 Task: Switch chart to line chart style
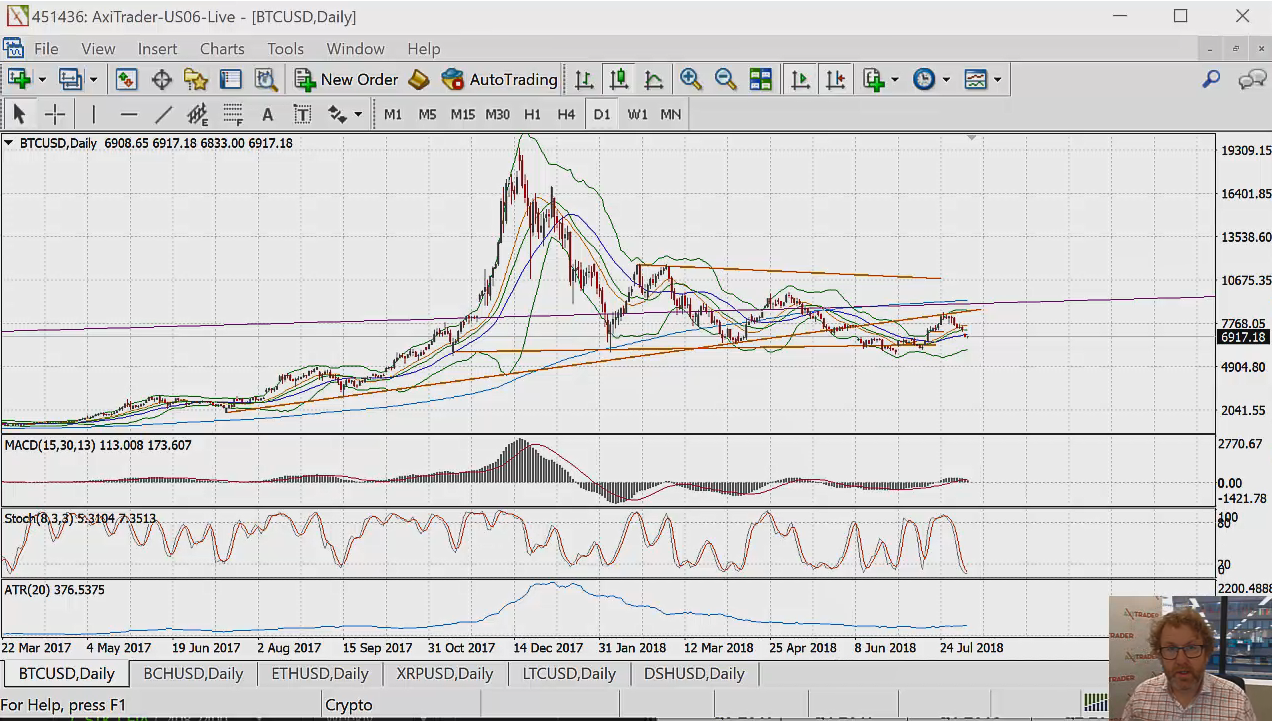tap(654, 80)
